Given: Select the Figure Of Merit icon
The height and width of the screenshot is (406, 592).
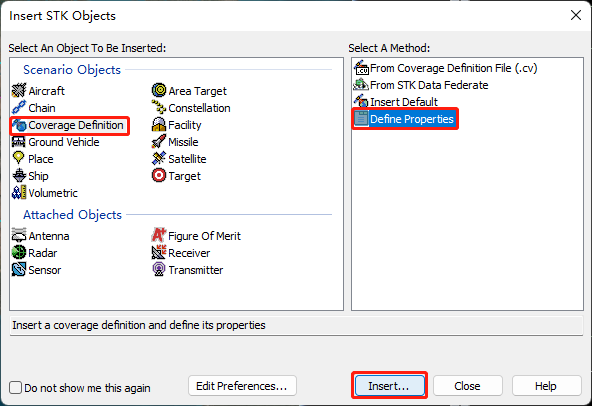Looking at the screenshot, I should (x=159, y=236).
